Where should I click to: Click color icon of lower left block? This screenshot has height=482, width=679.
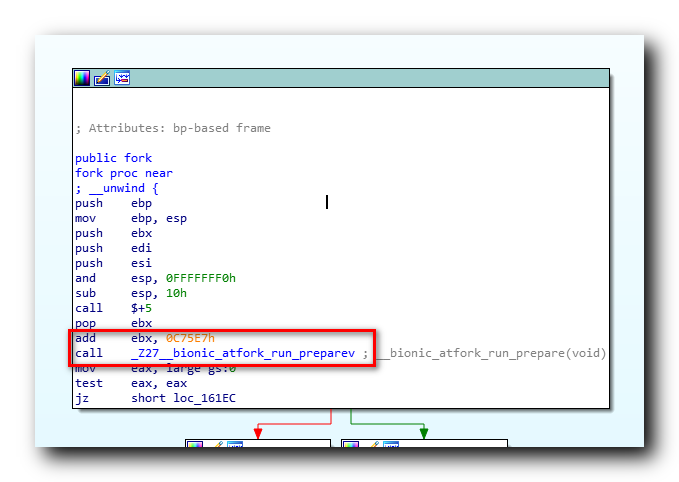194,445
